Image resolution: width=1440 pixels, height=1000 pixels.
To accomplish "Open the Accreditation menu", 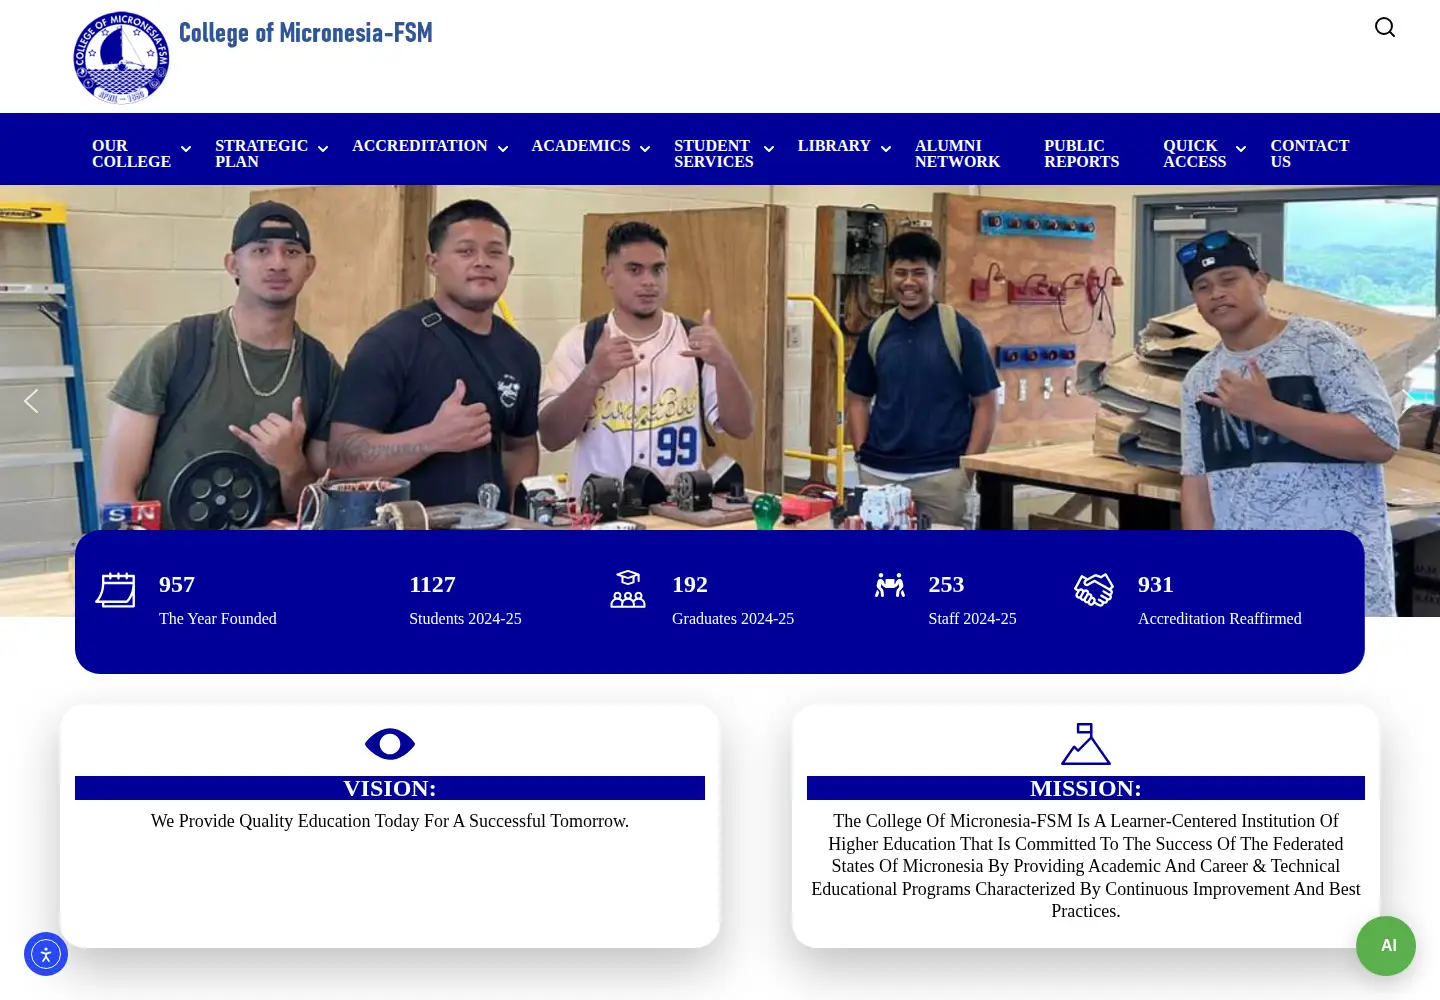I will click(420, 146).
